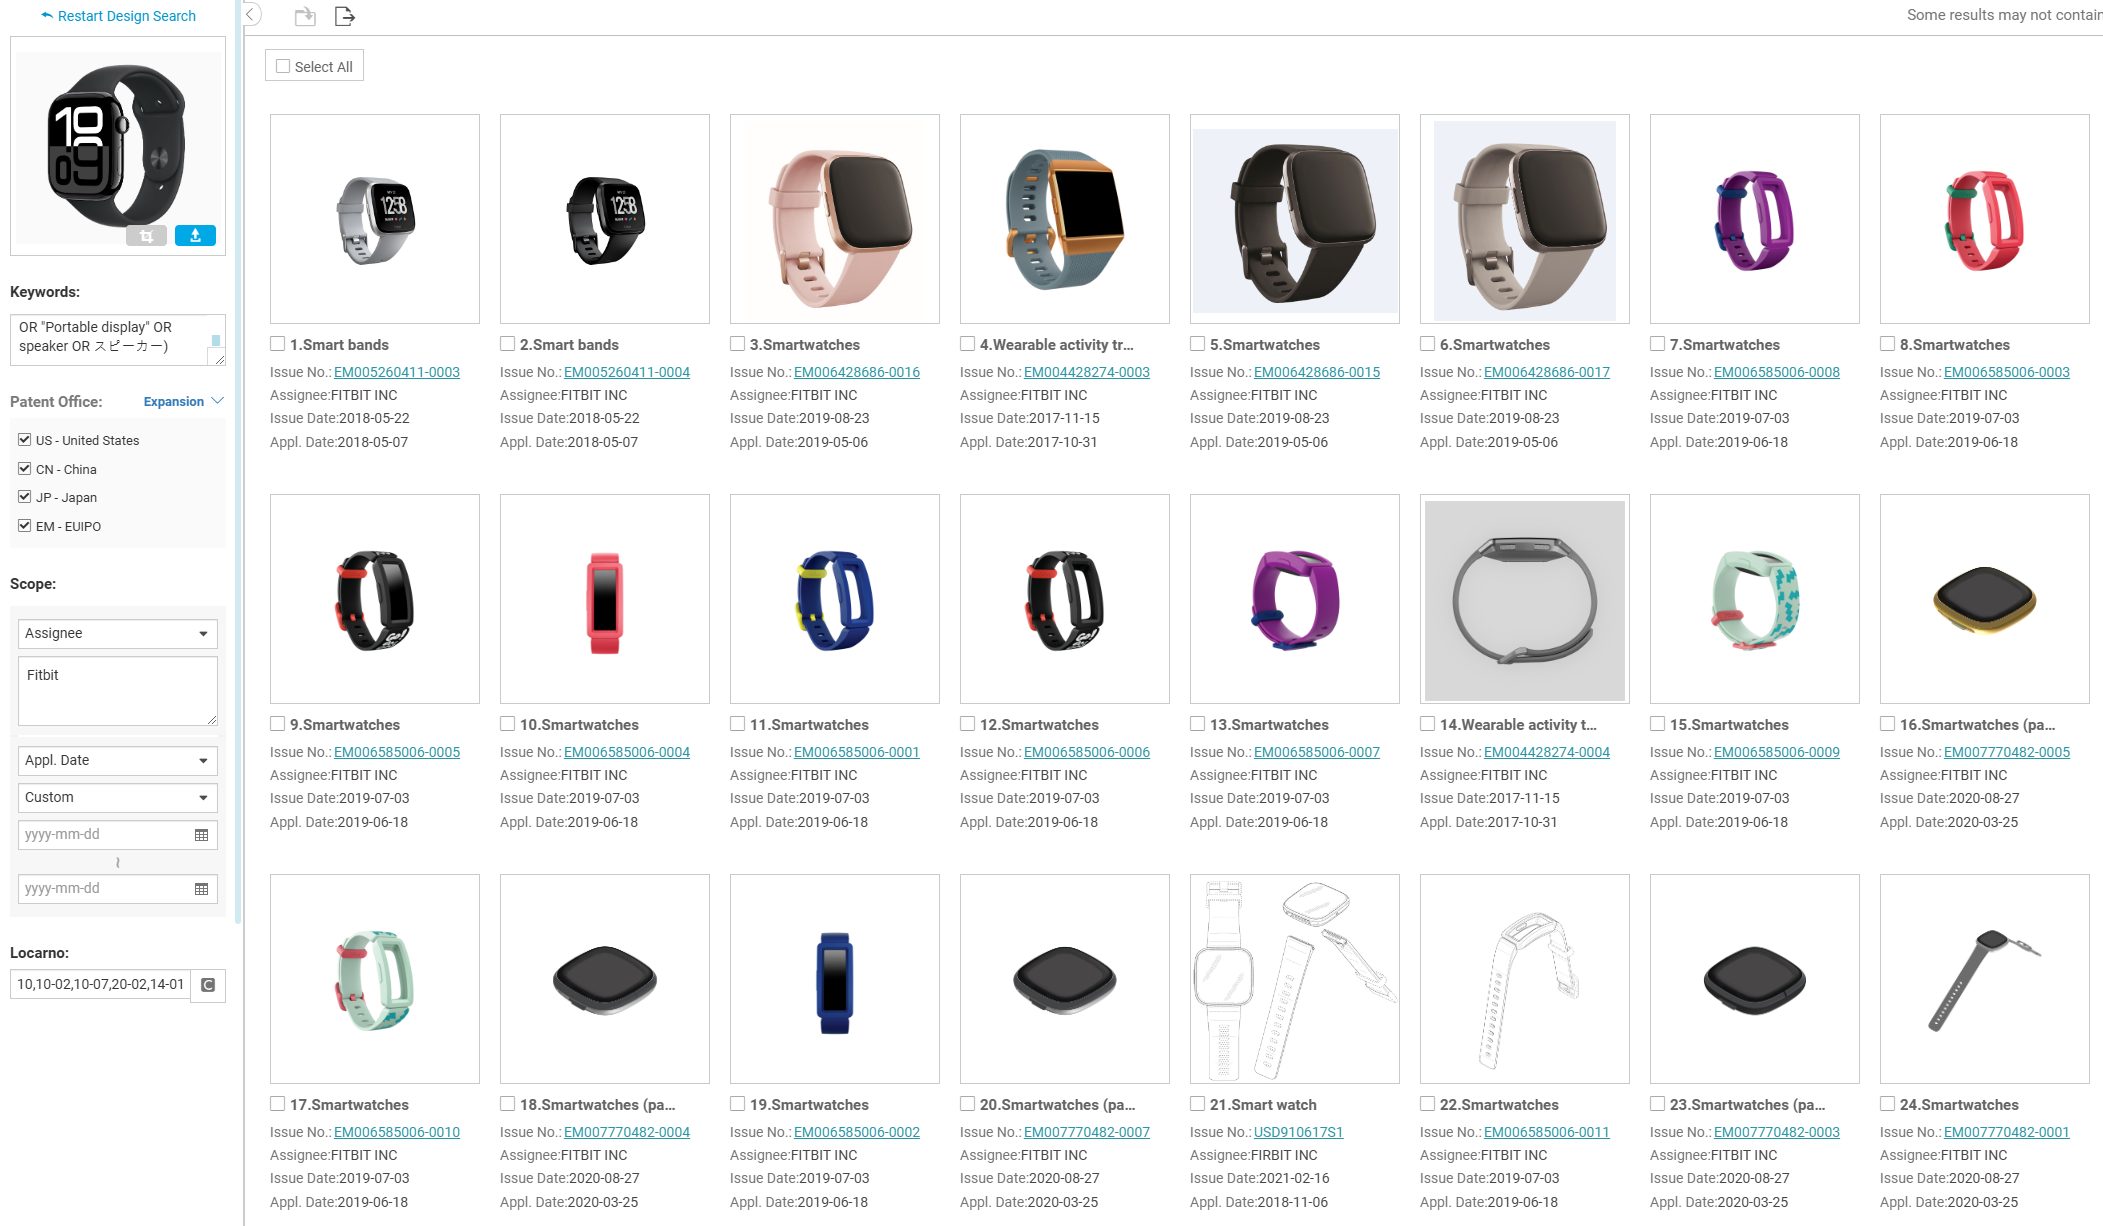Collapse the left search panel with arrow

click(x=251, y=15)
